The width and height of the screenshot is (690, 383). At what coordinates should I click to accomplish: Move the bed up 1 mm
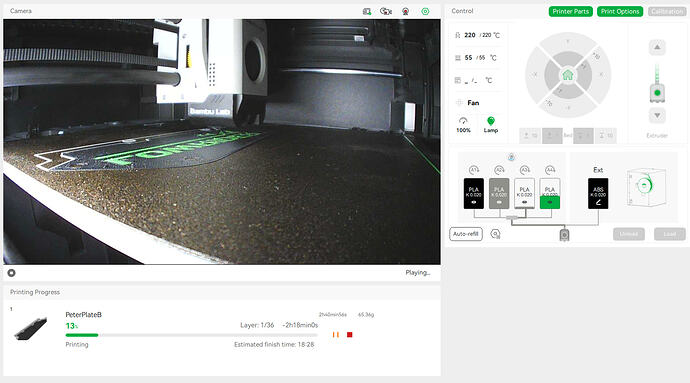pos(552,136)
